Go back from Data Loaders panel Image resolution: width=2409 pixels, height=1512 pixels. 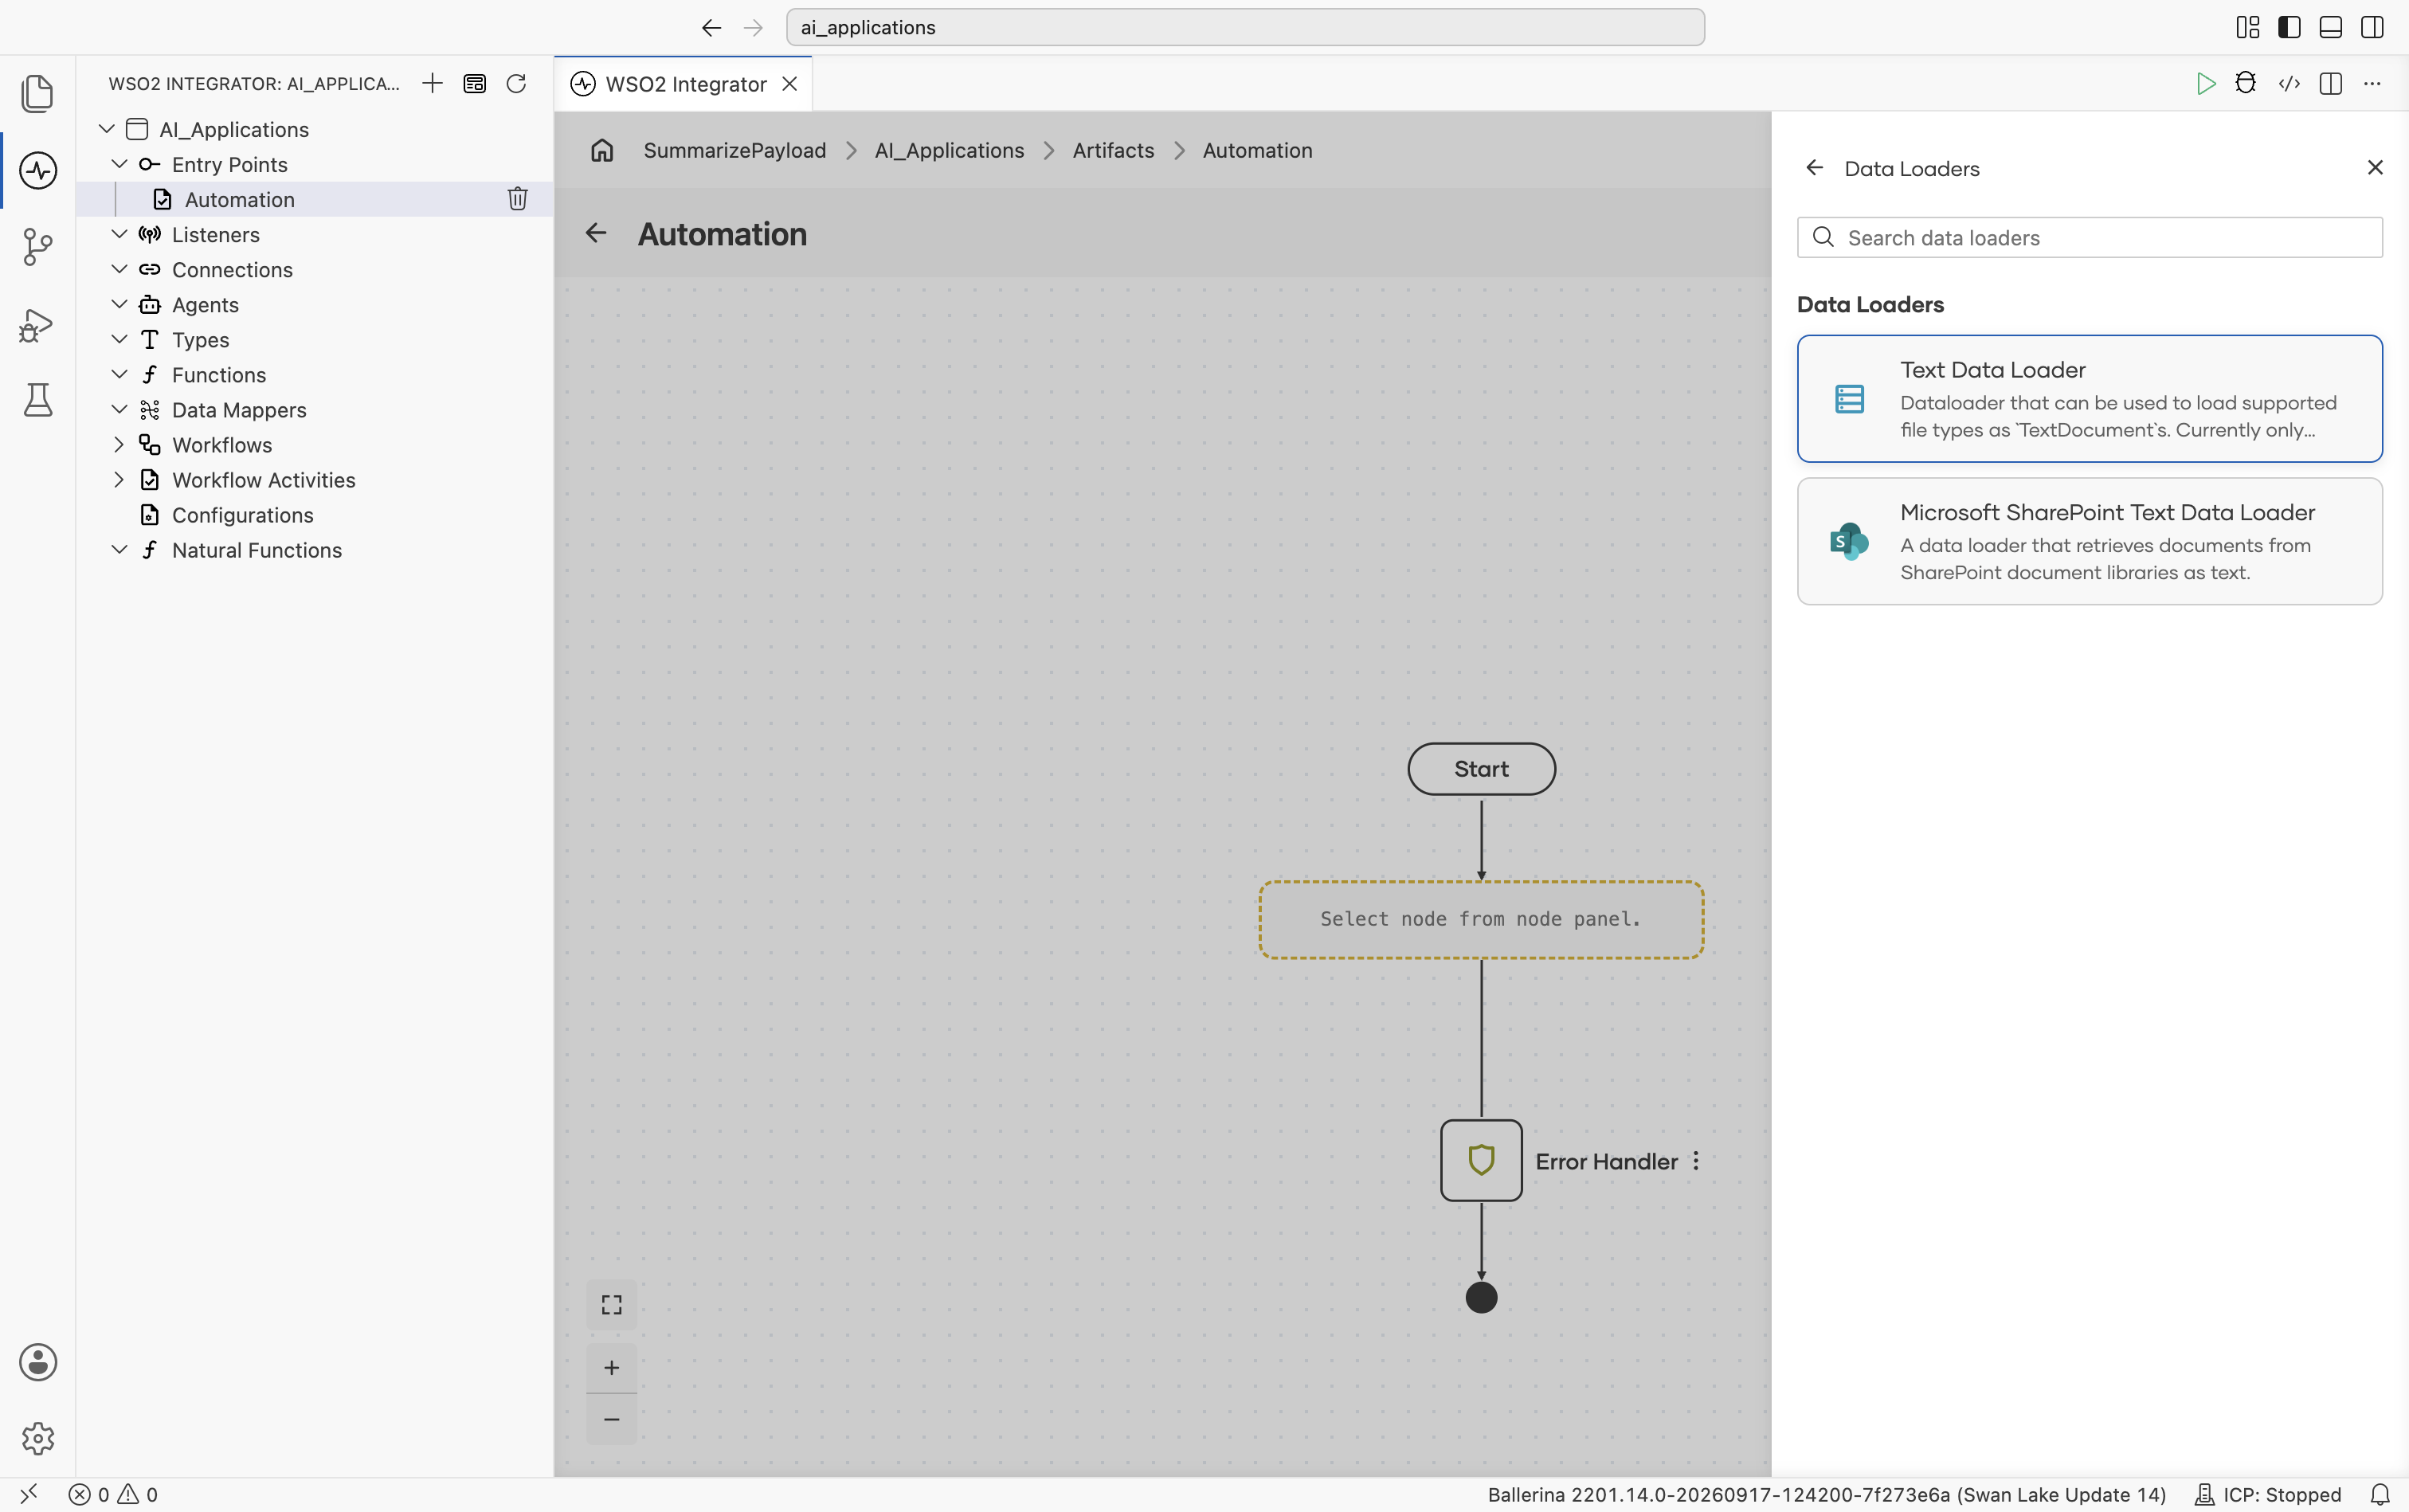coord(1815,167)
